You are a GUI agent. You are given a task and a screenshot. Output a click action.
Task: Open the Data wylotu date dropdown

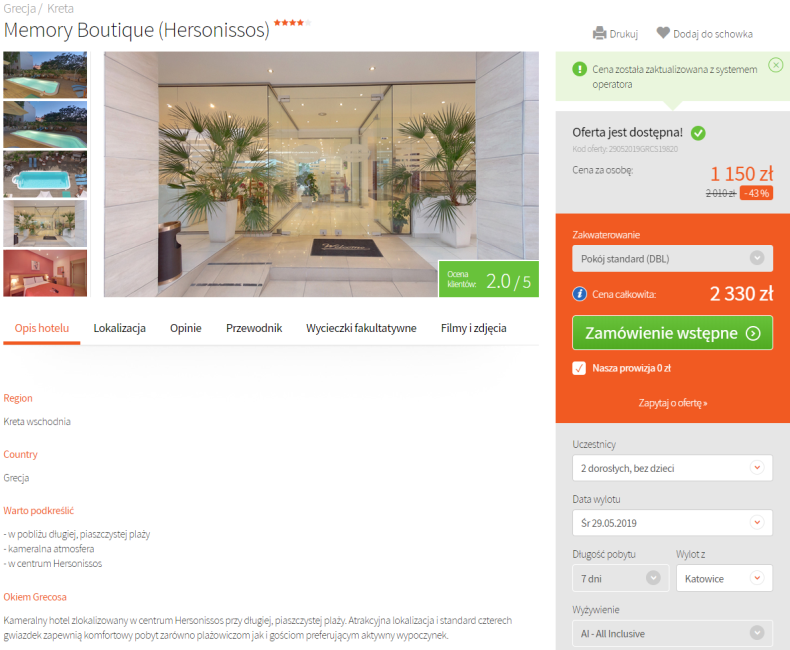pos(672,523)
